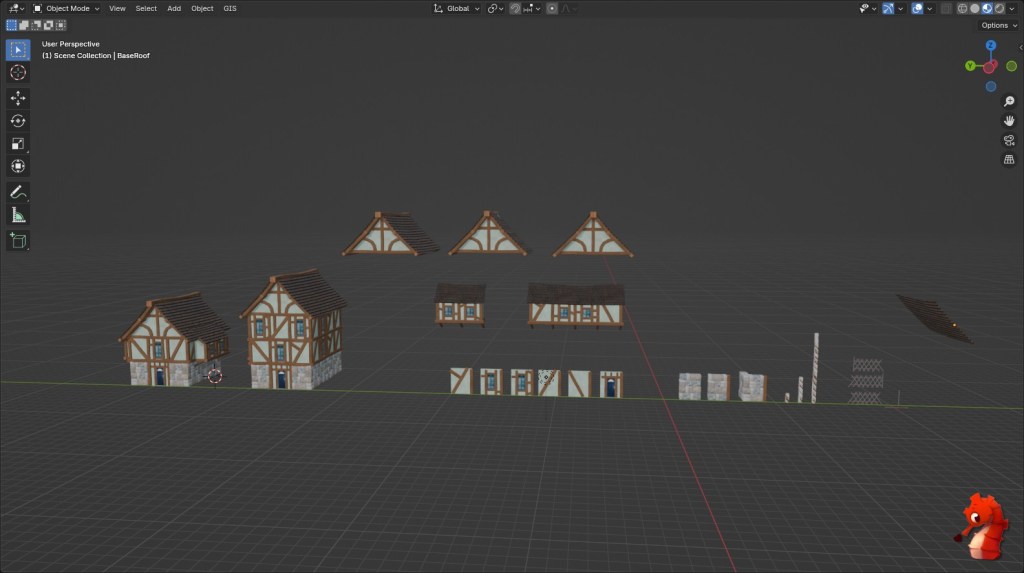Toggle camera view with camera icon

(1009, 140)
